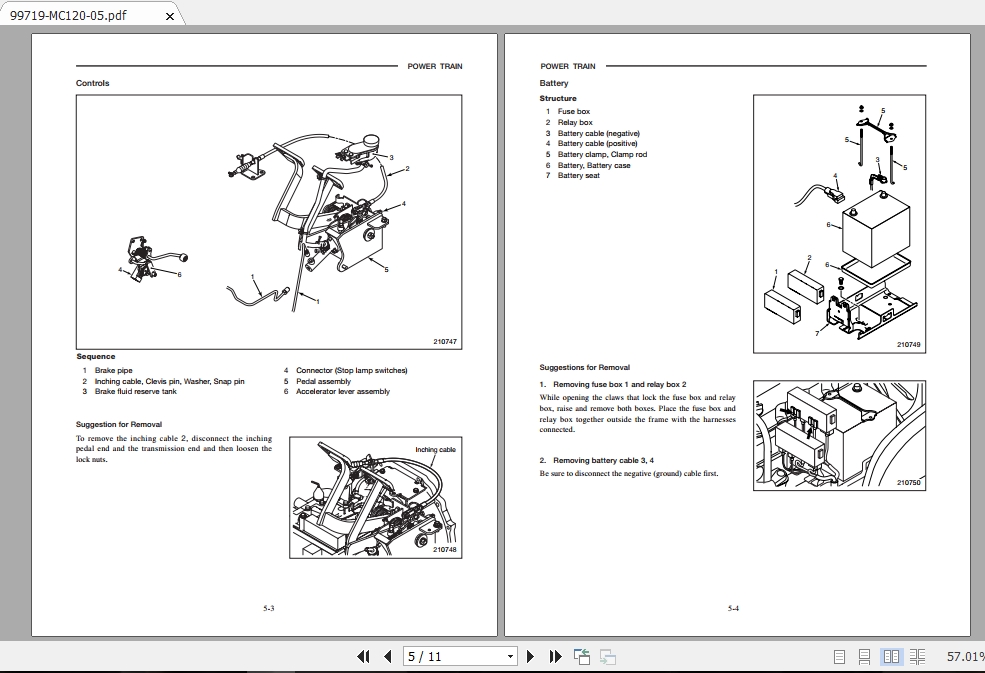Go to the next page
The width and height of the screenshot is (985, 673).
pyautogui.click(x=530, y=657)
